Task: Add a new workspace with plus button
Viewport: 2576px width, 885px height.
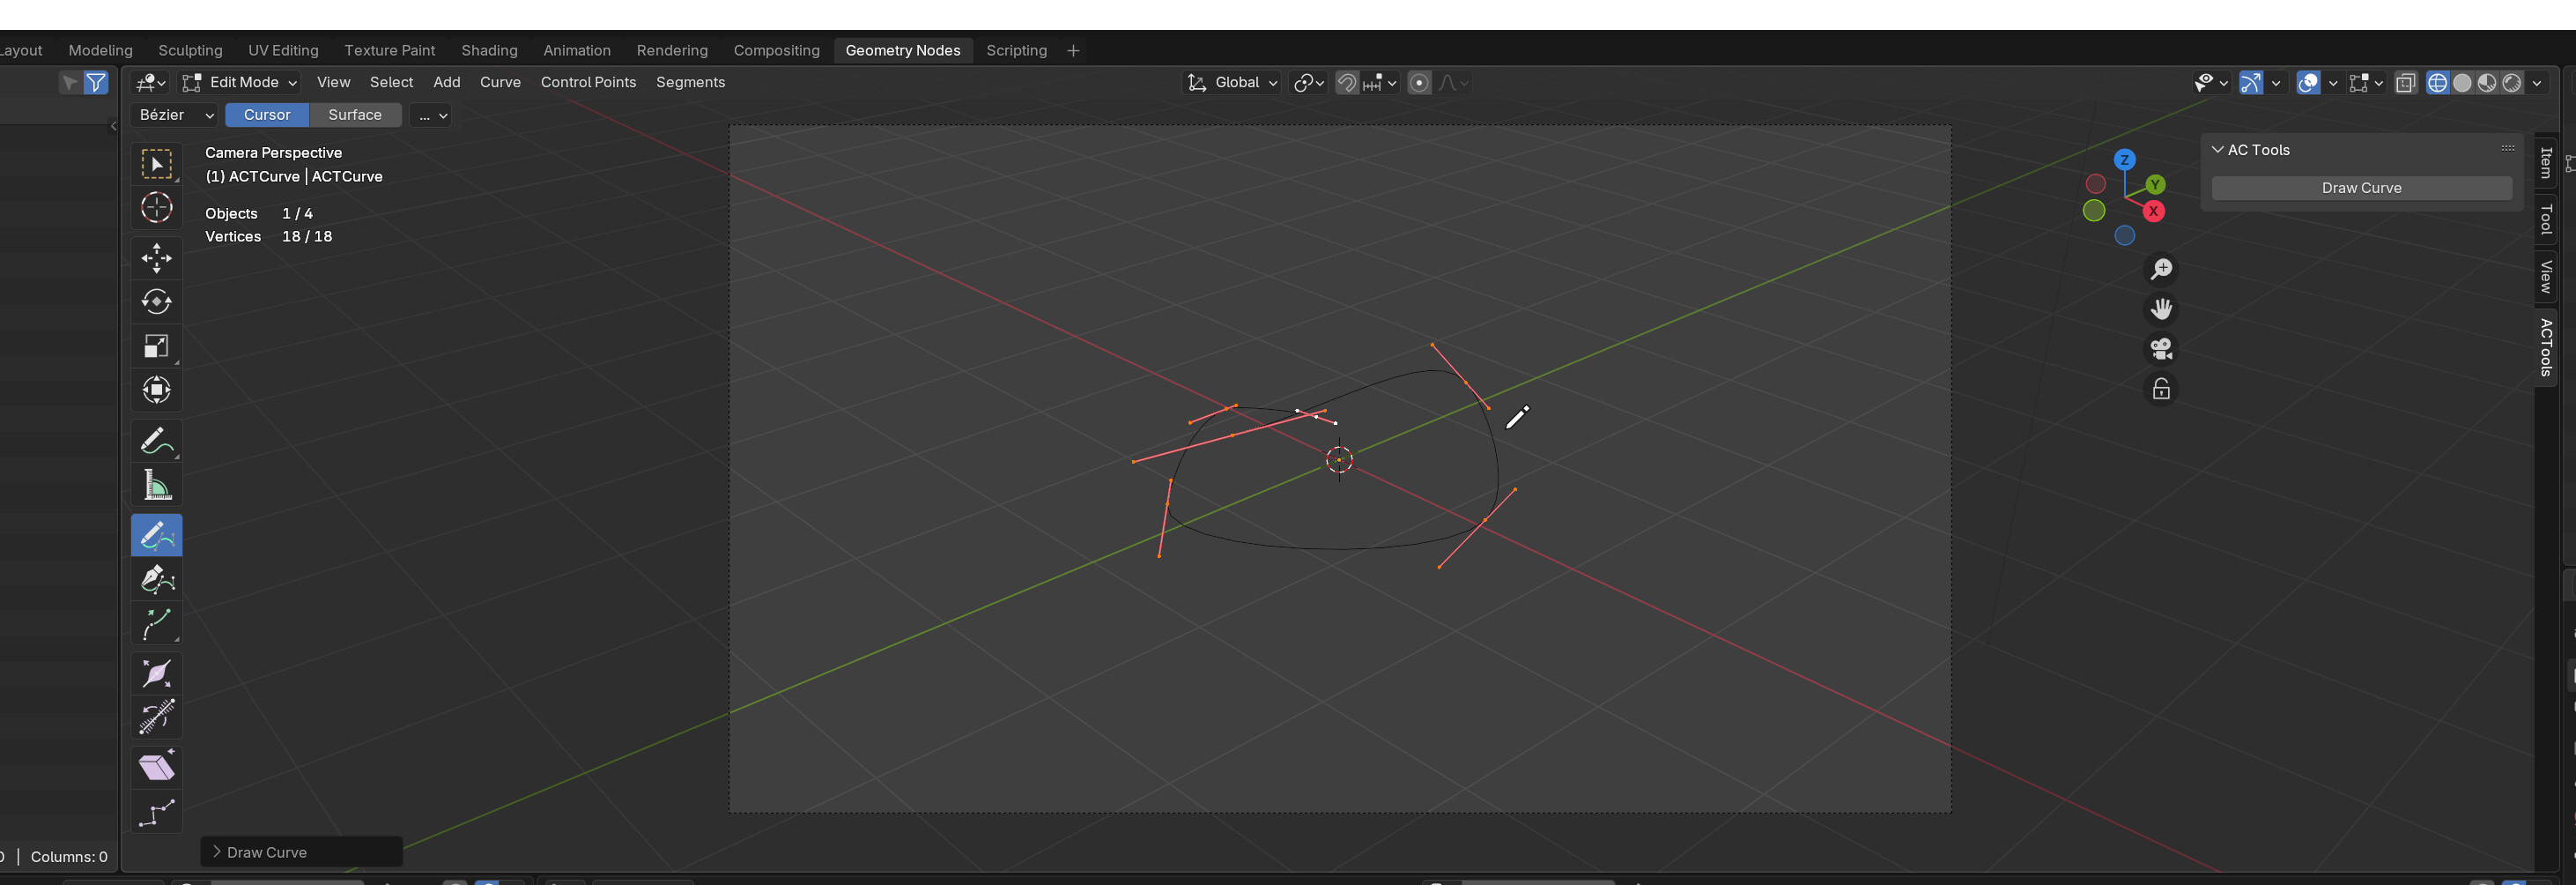Action: 1073,51
